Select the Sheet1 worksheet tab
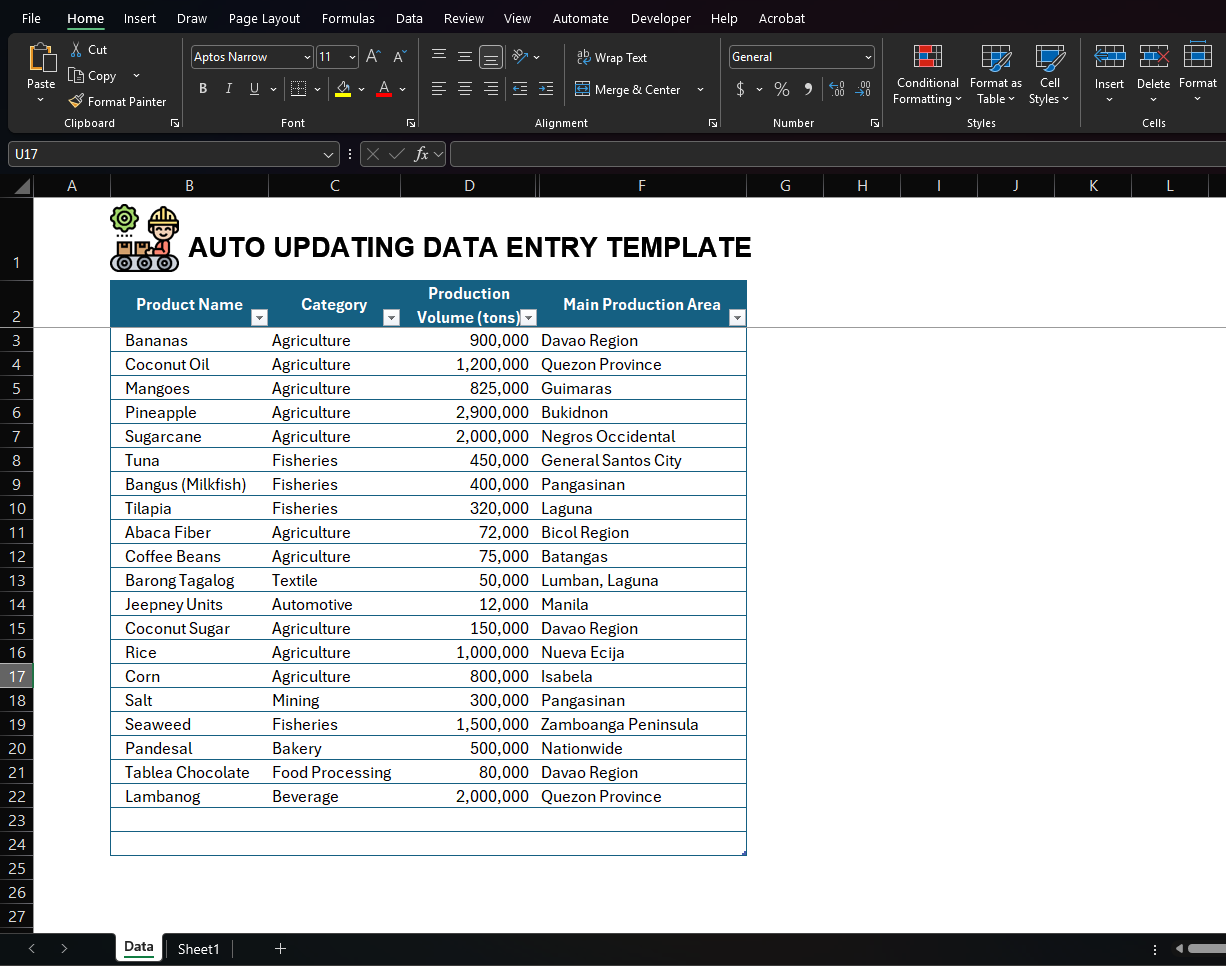This screenshot has height=966, width=1226. [198, 948]
